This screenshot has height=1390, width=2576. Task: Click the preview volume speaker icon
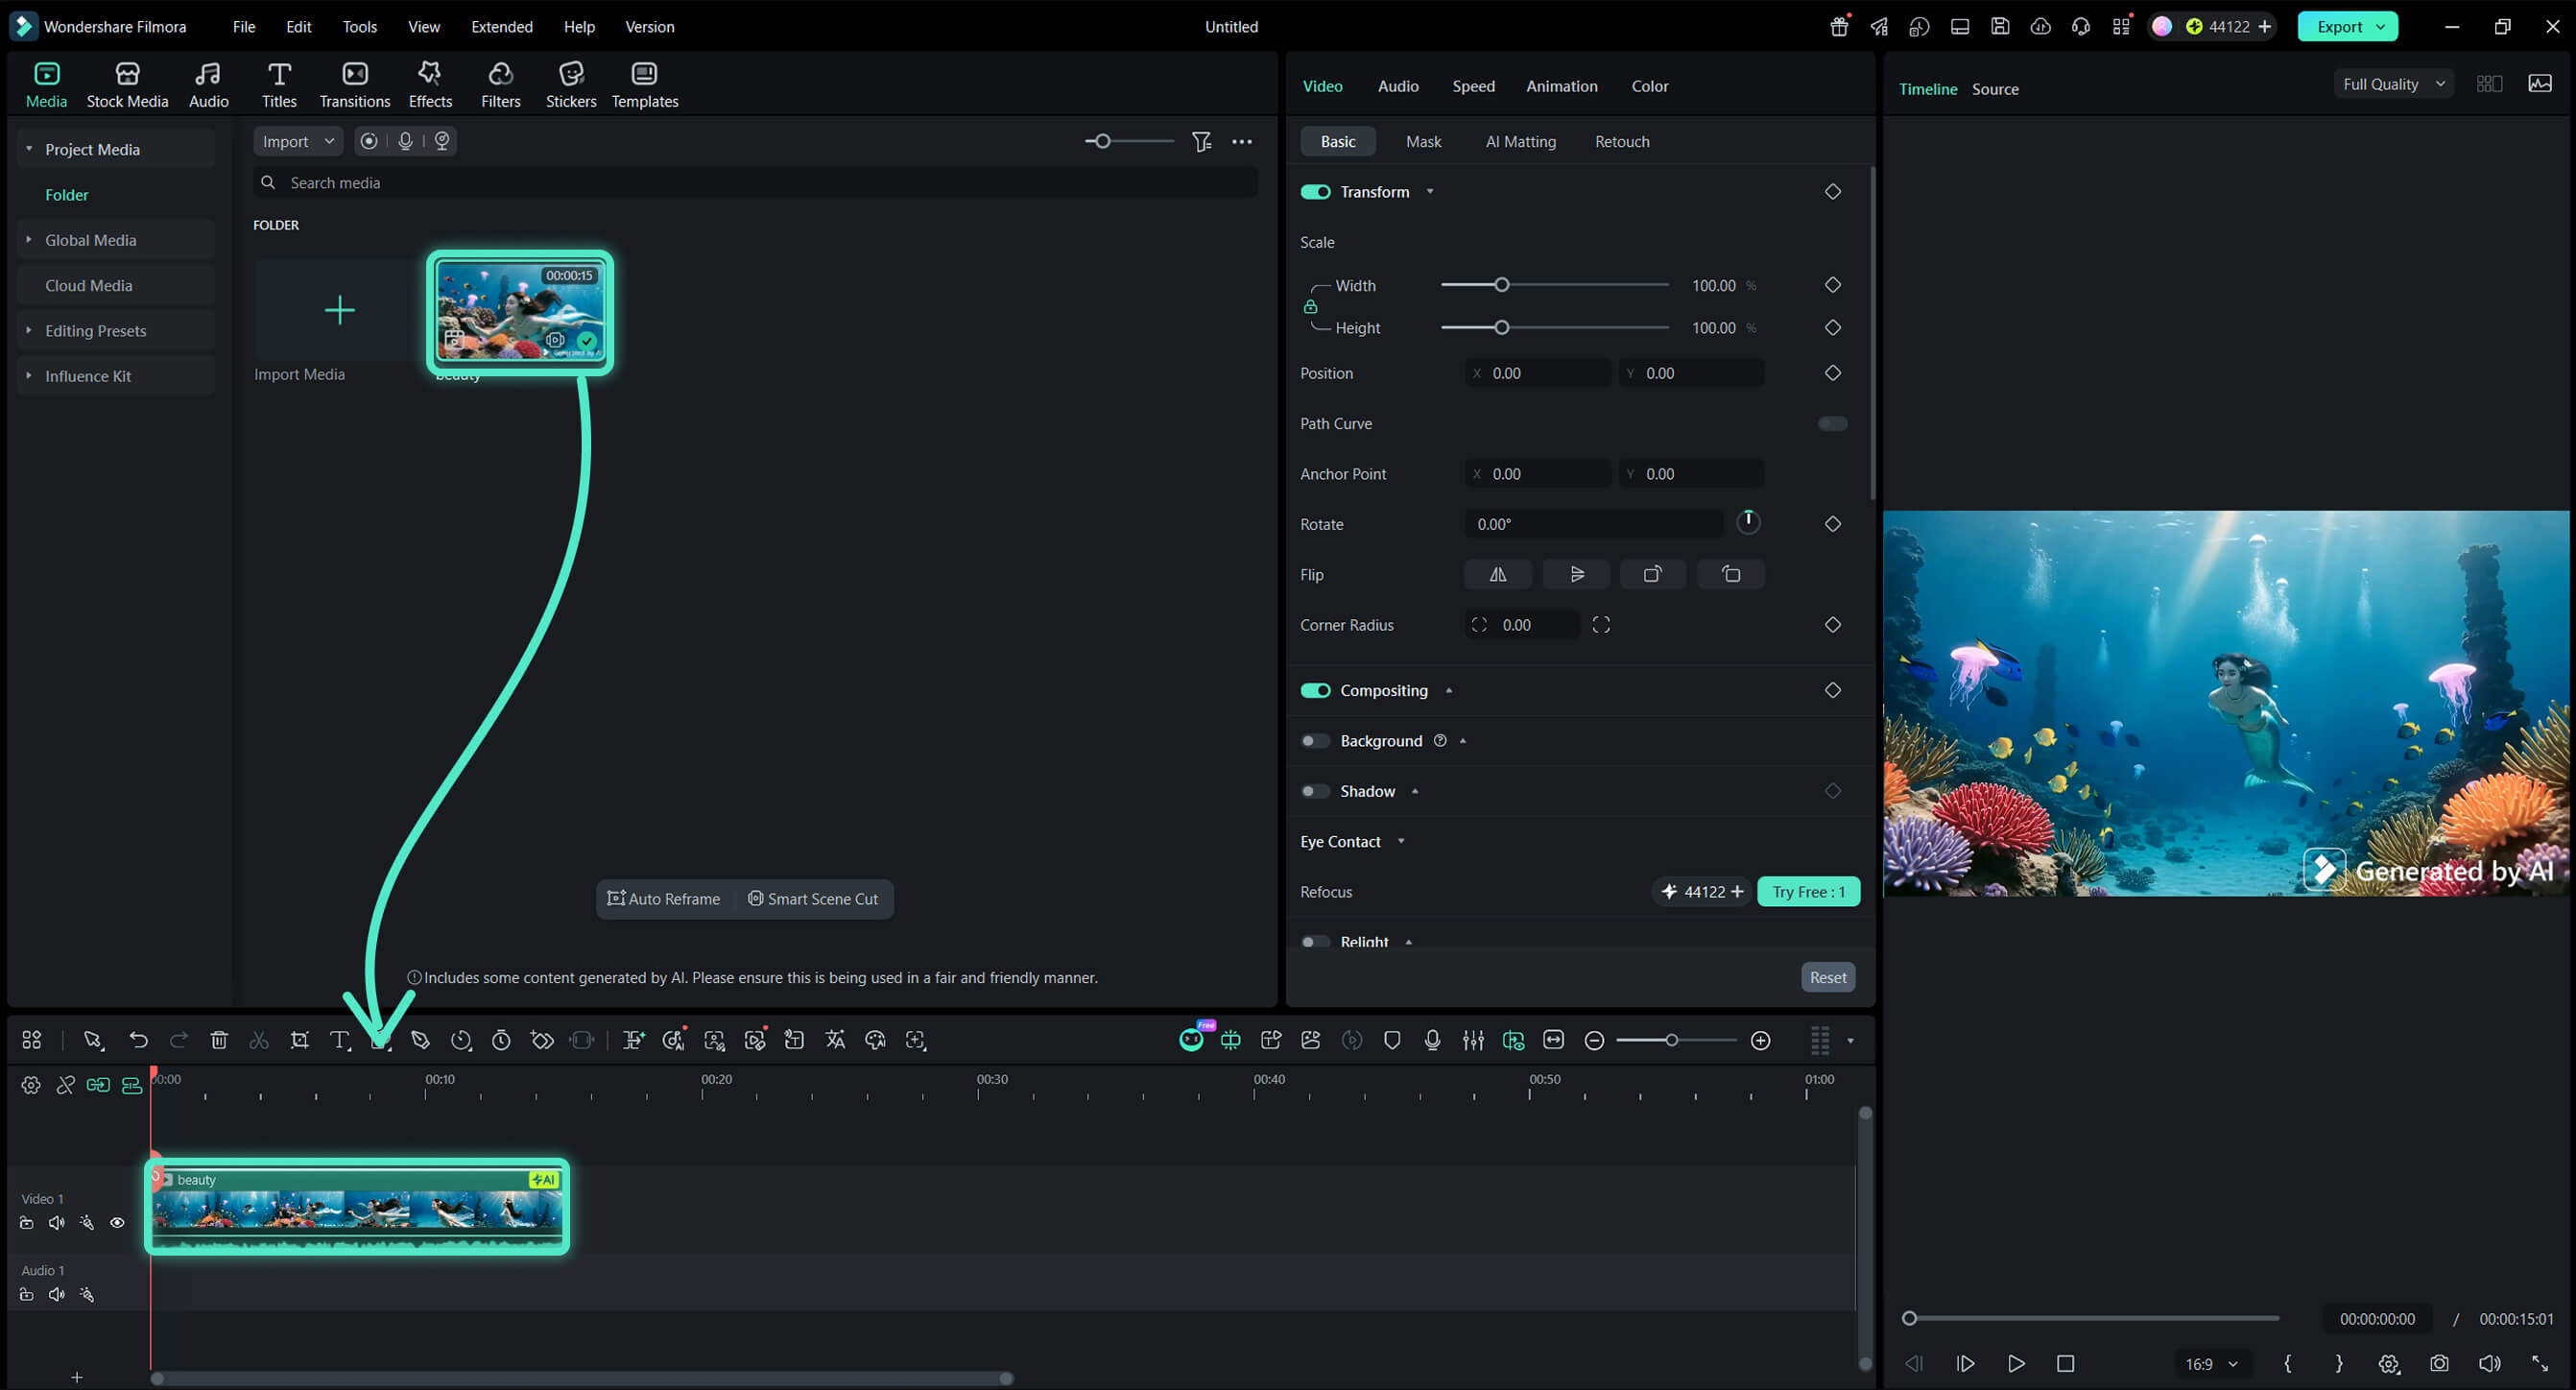point(2489,1363)
